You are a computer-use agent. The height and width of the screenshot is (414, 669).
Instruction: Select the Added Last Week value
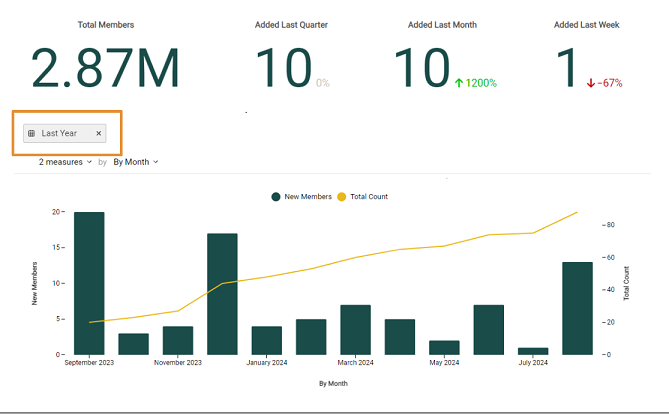[566, 68]
